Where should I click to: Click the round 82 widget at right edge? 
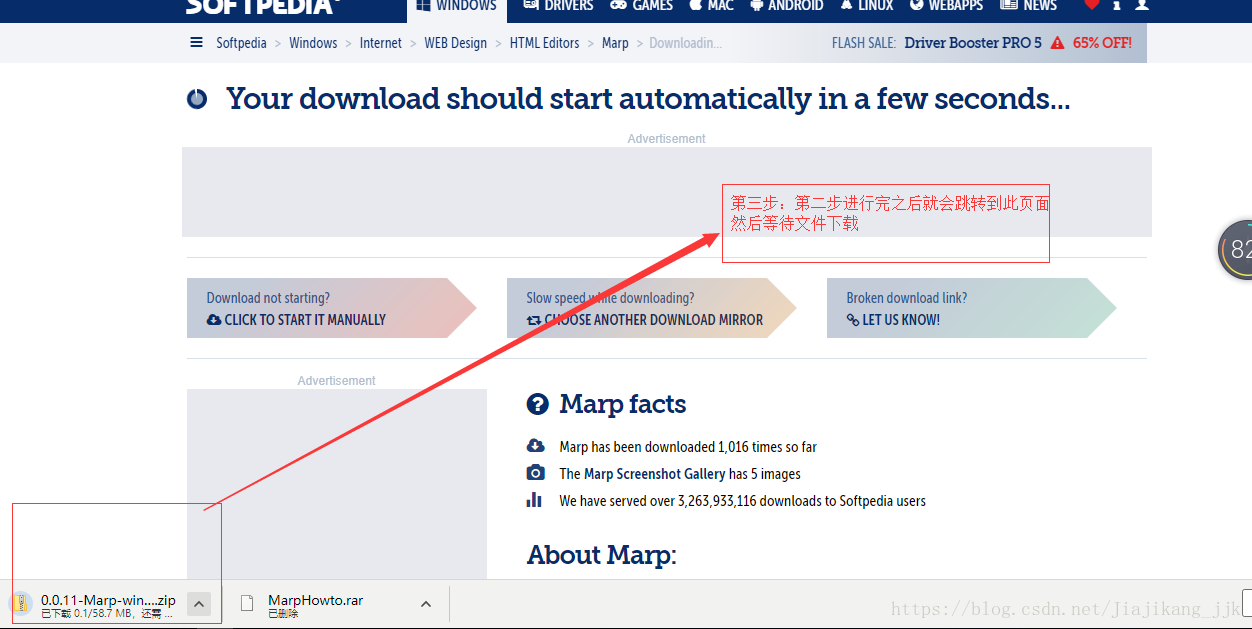click(1235, 250)
